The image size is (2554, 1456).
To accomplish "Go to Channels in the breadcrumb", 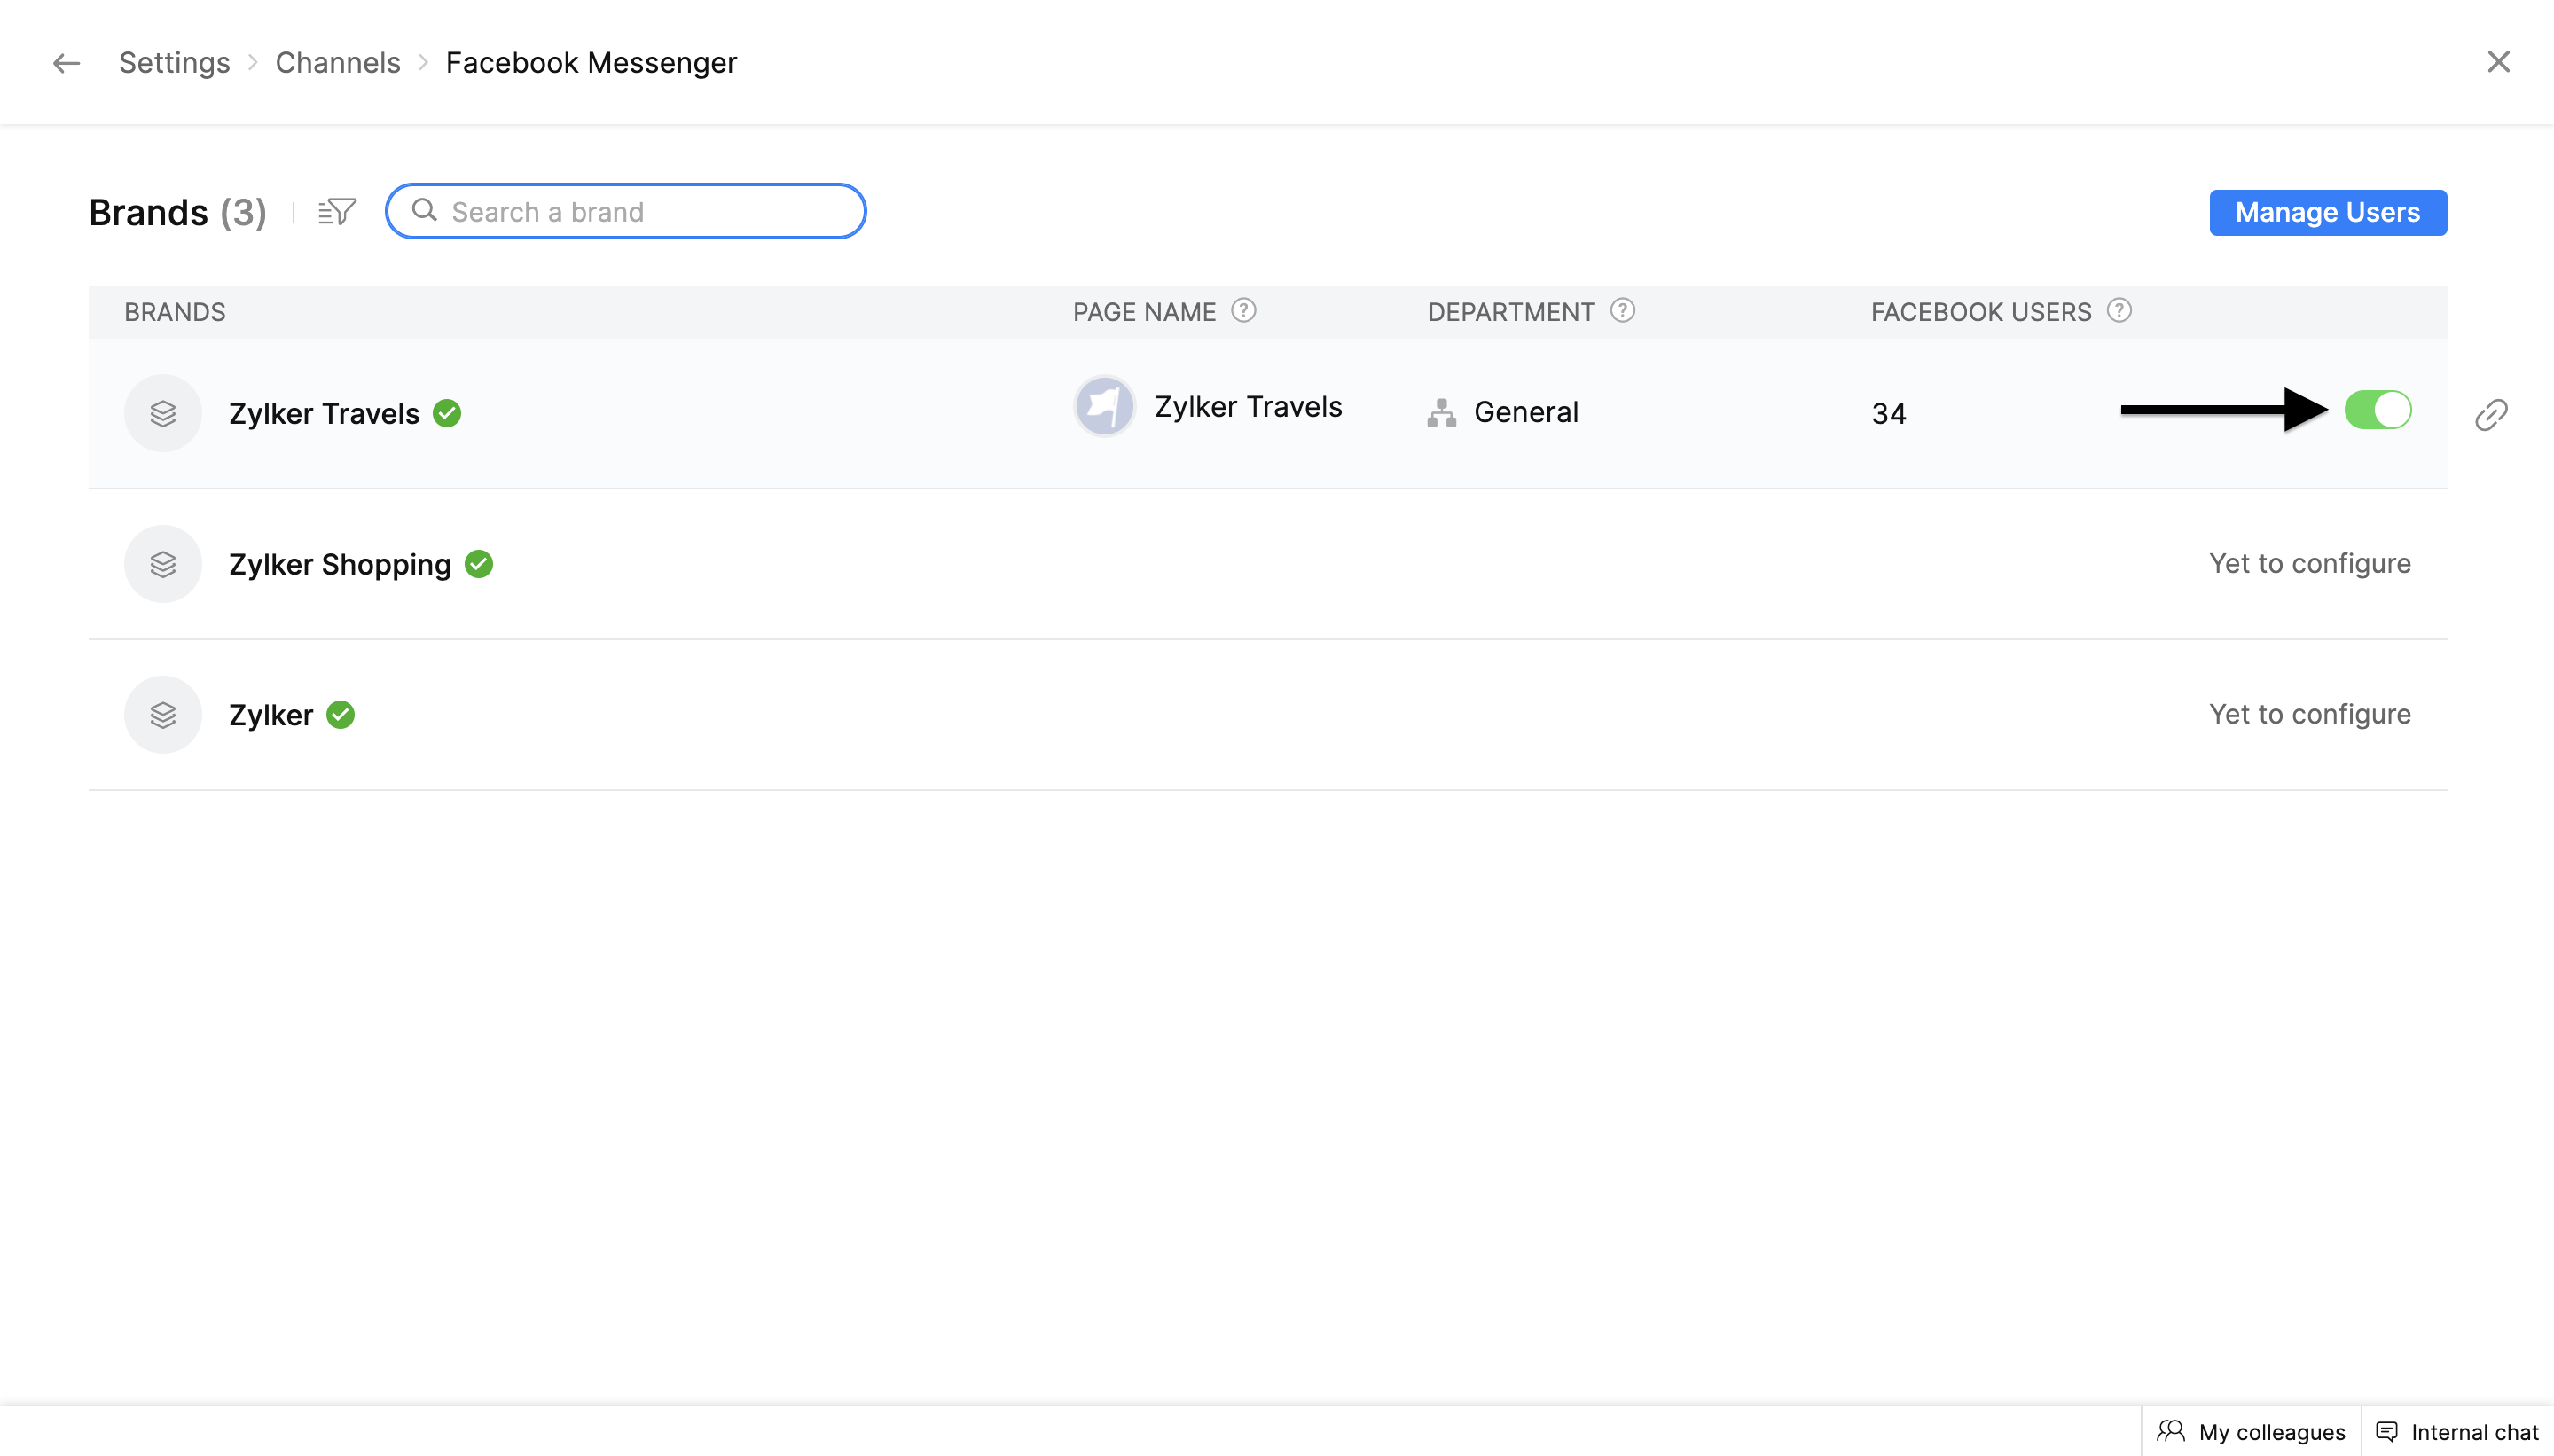I will (x=337, y=63).
